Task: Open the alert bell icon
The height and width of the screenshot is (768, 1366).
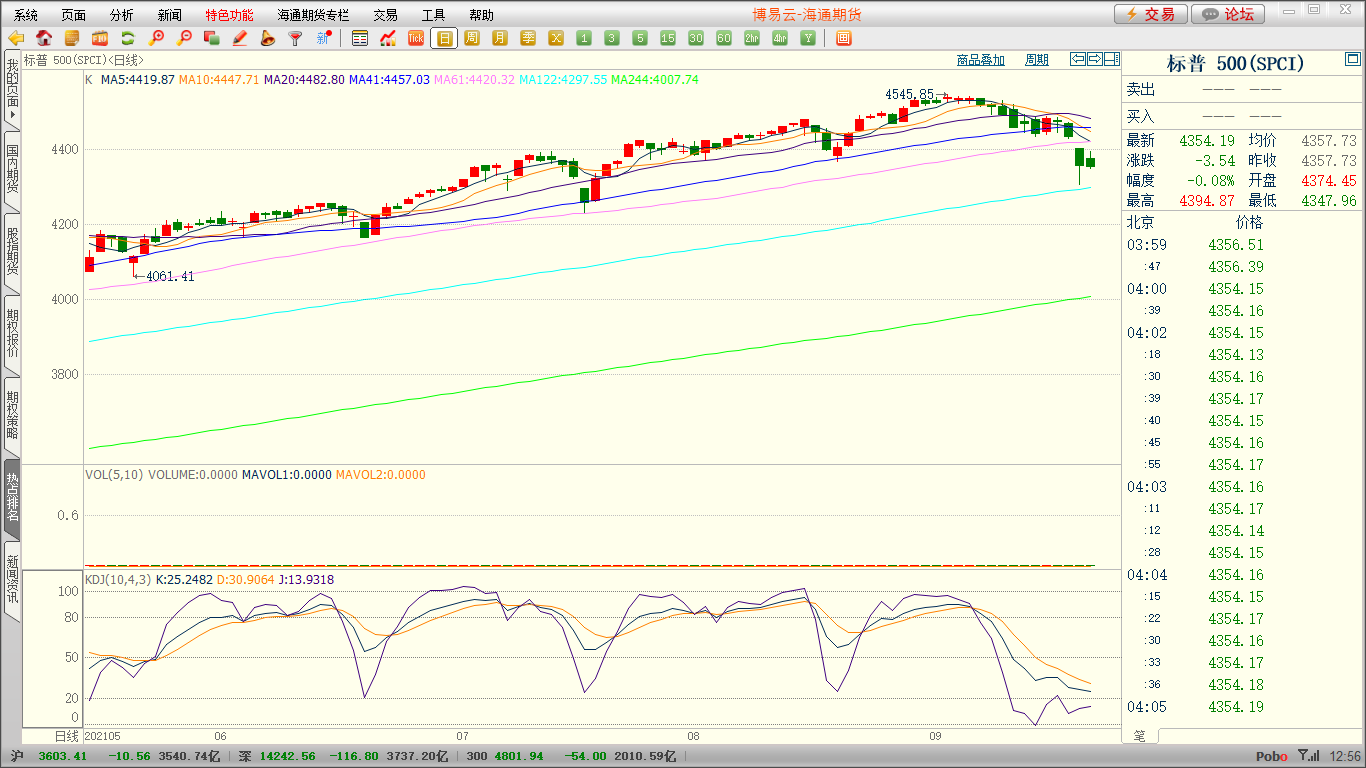Action: coord(268,38)
